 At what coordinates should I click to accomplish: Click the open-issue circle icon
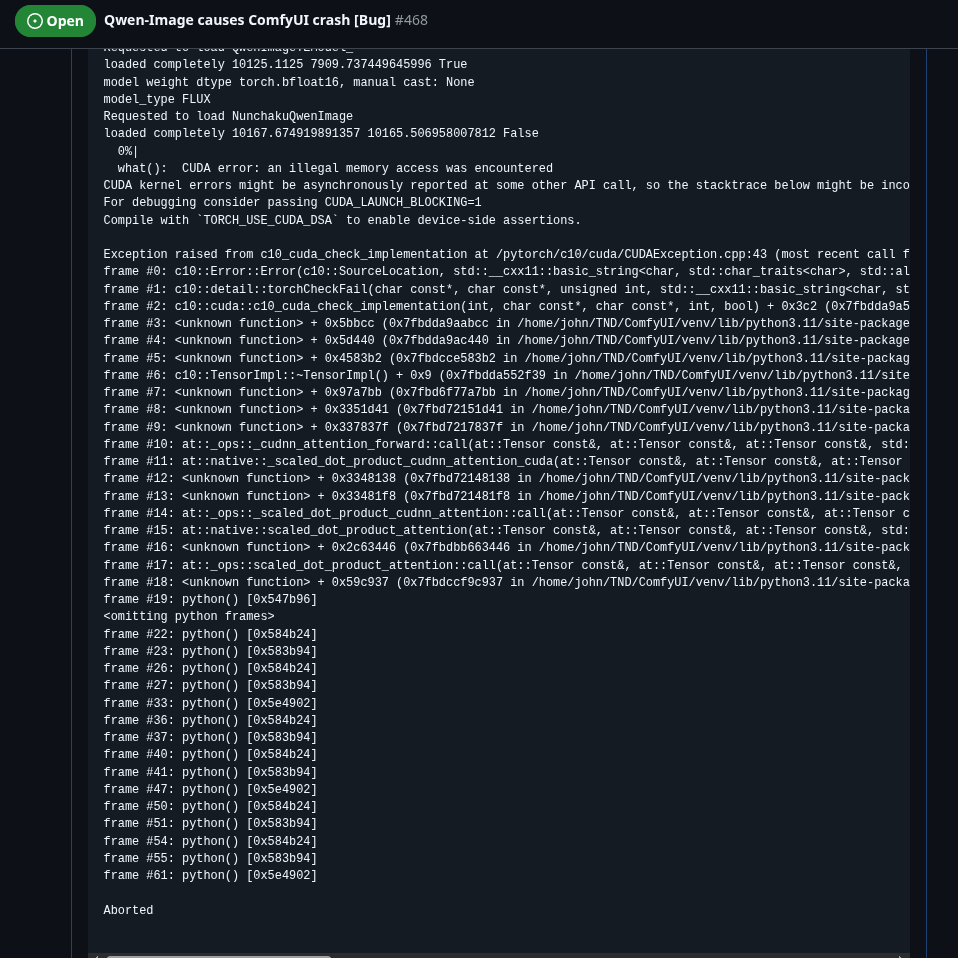[x=35, y=21]
